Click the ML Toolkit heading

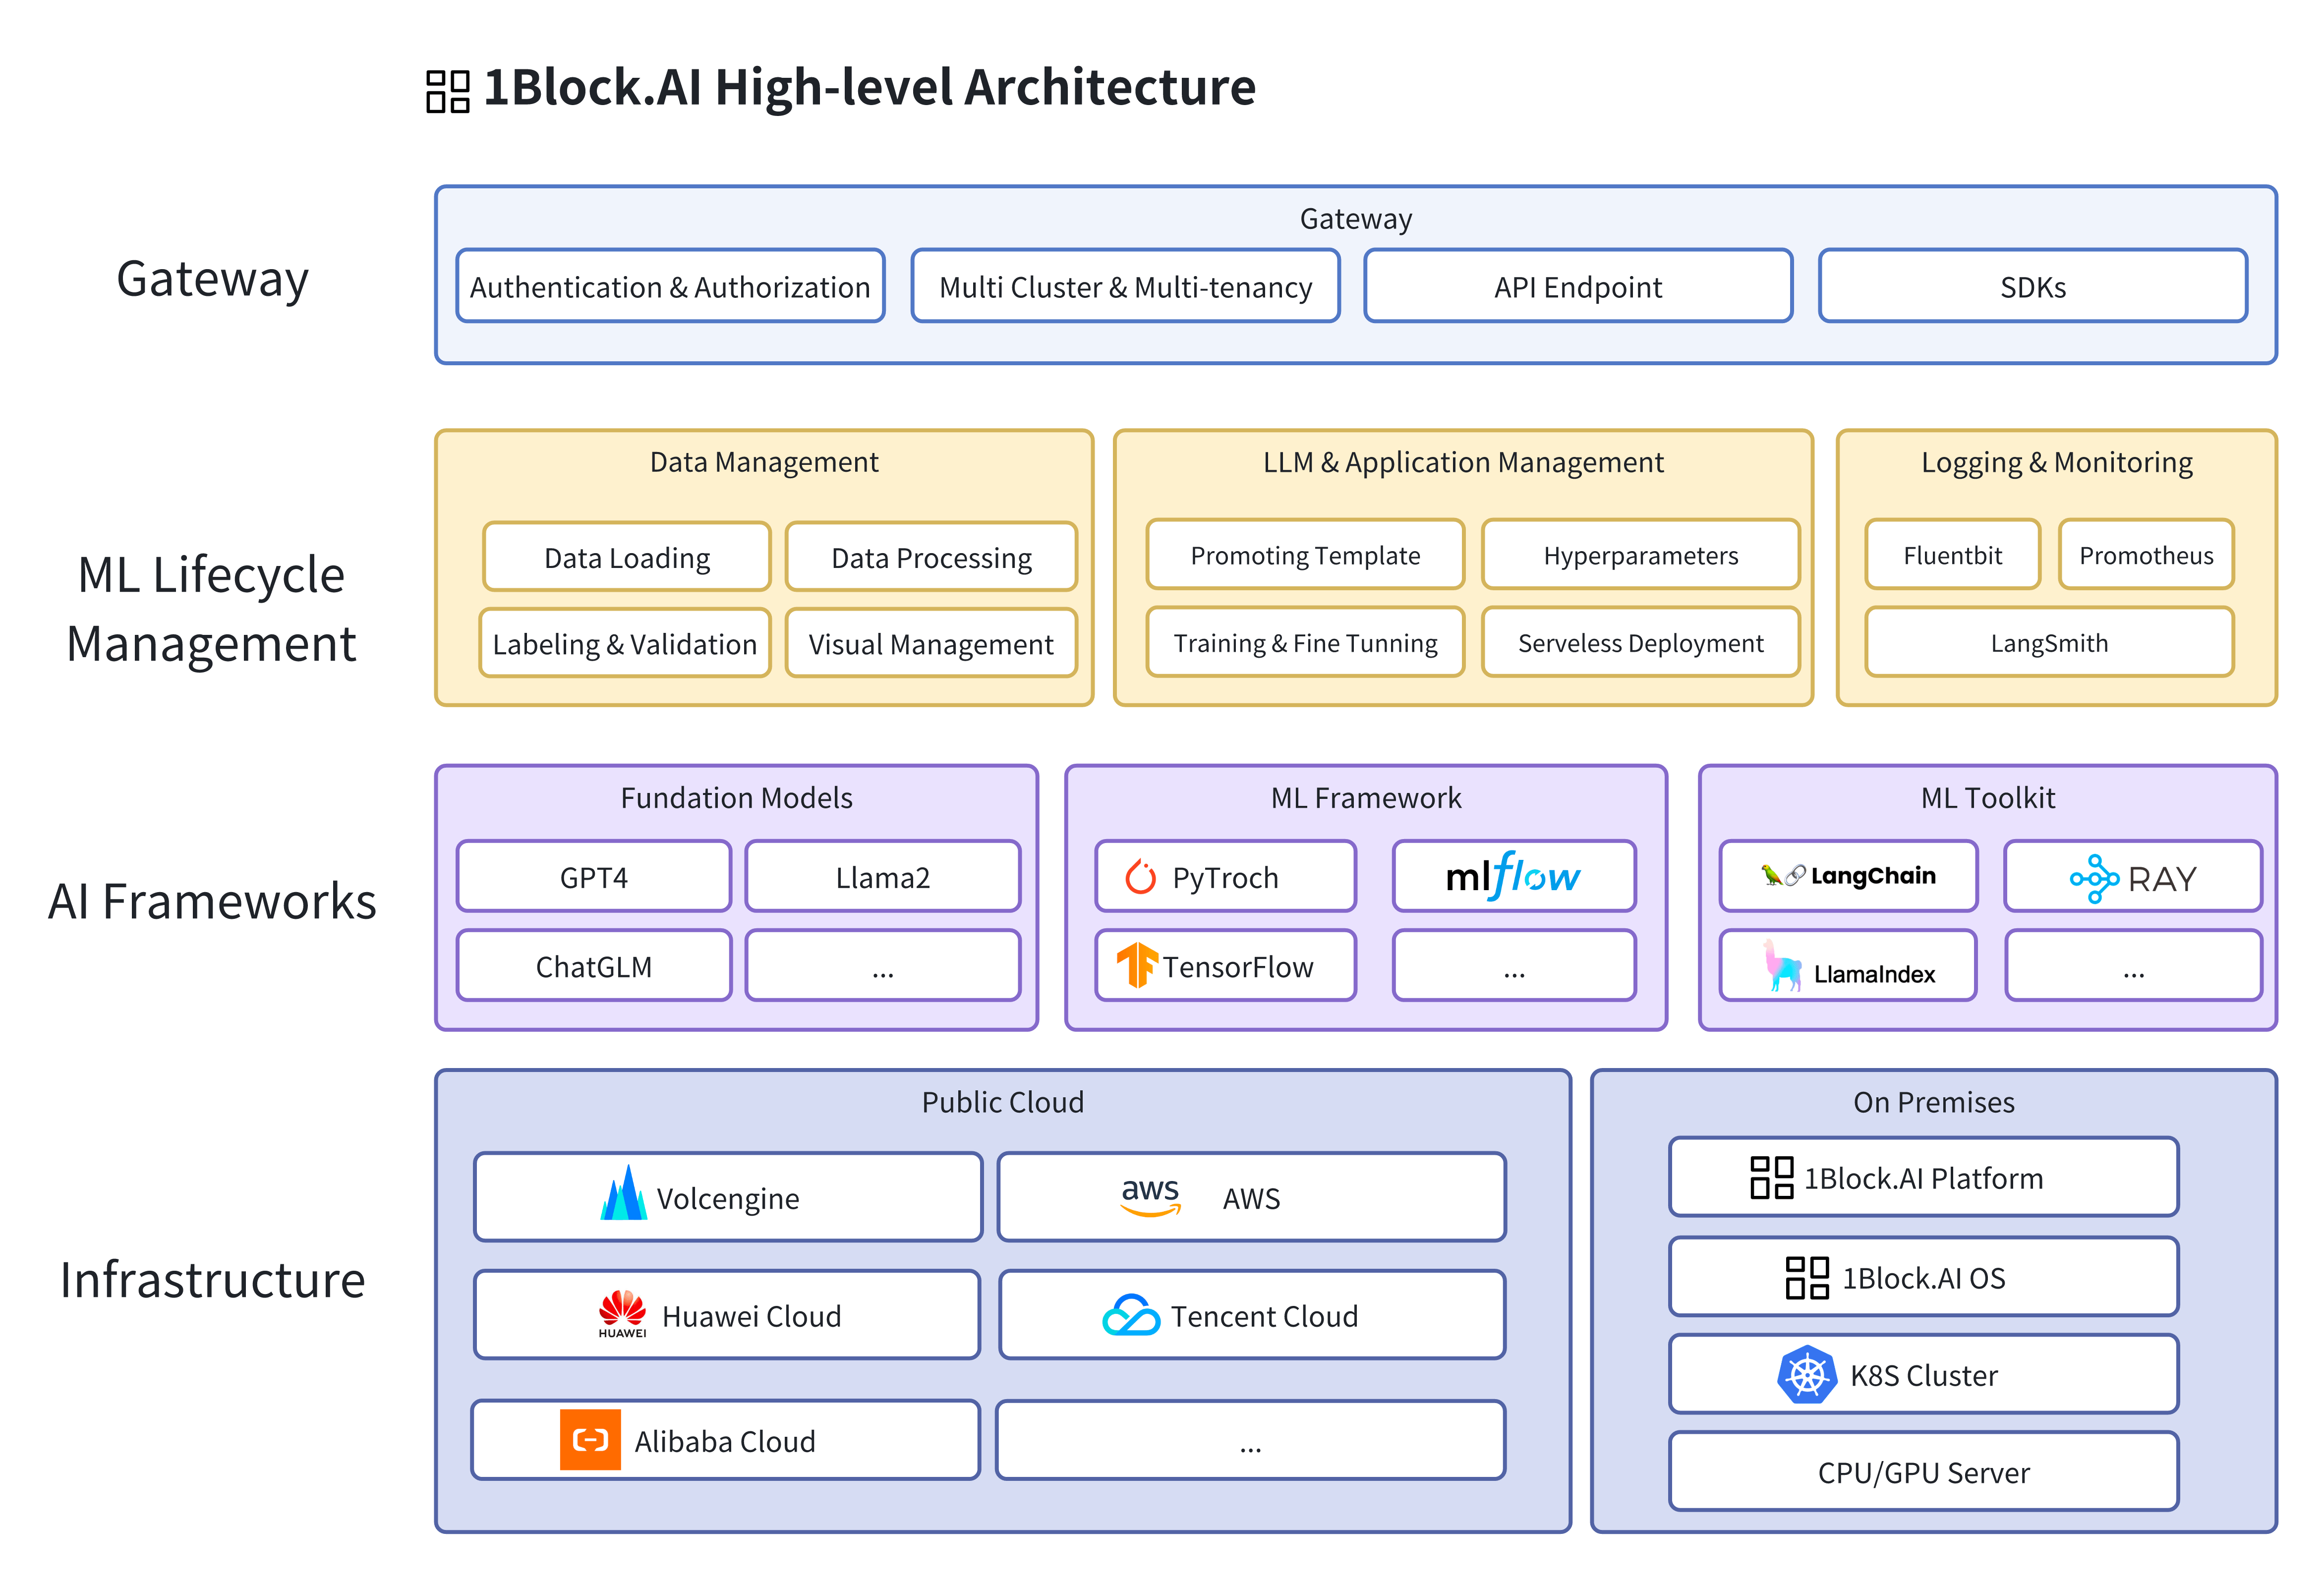1987,797
